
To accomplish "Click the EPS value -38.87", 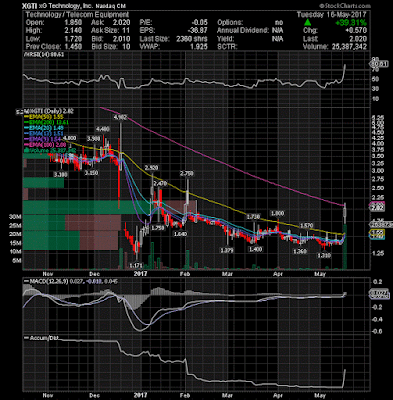I will pos(198,31).
